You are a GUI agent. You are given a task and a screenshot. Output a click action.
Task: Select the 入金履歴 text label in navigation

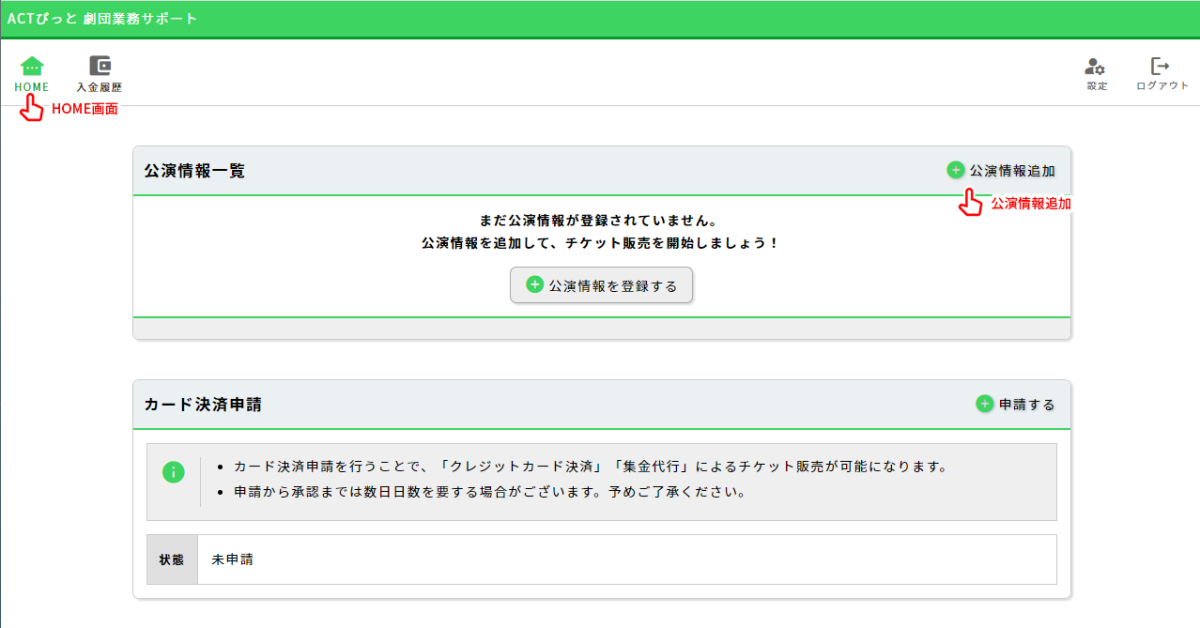[x=100, y=87]
